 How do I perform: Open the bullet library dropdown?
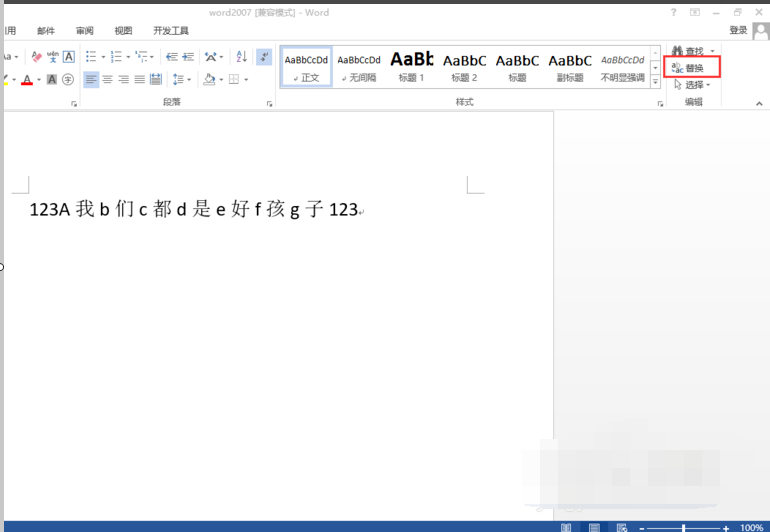103,57
